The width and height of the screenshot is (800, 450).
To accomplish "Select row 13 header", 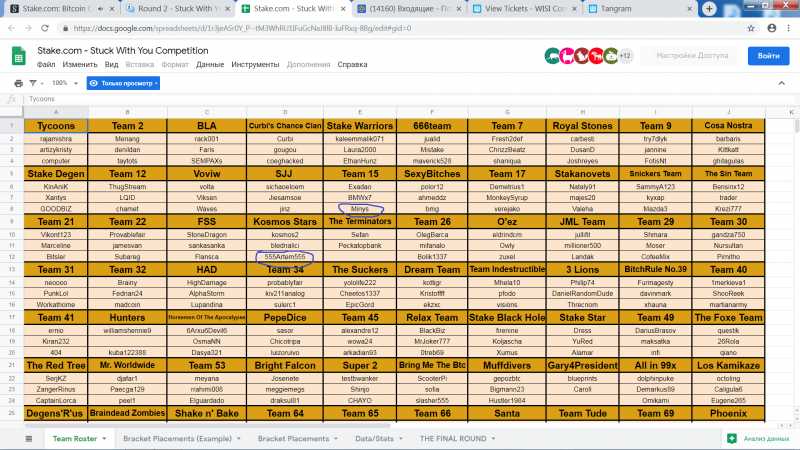I will [x=11, y=269].
